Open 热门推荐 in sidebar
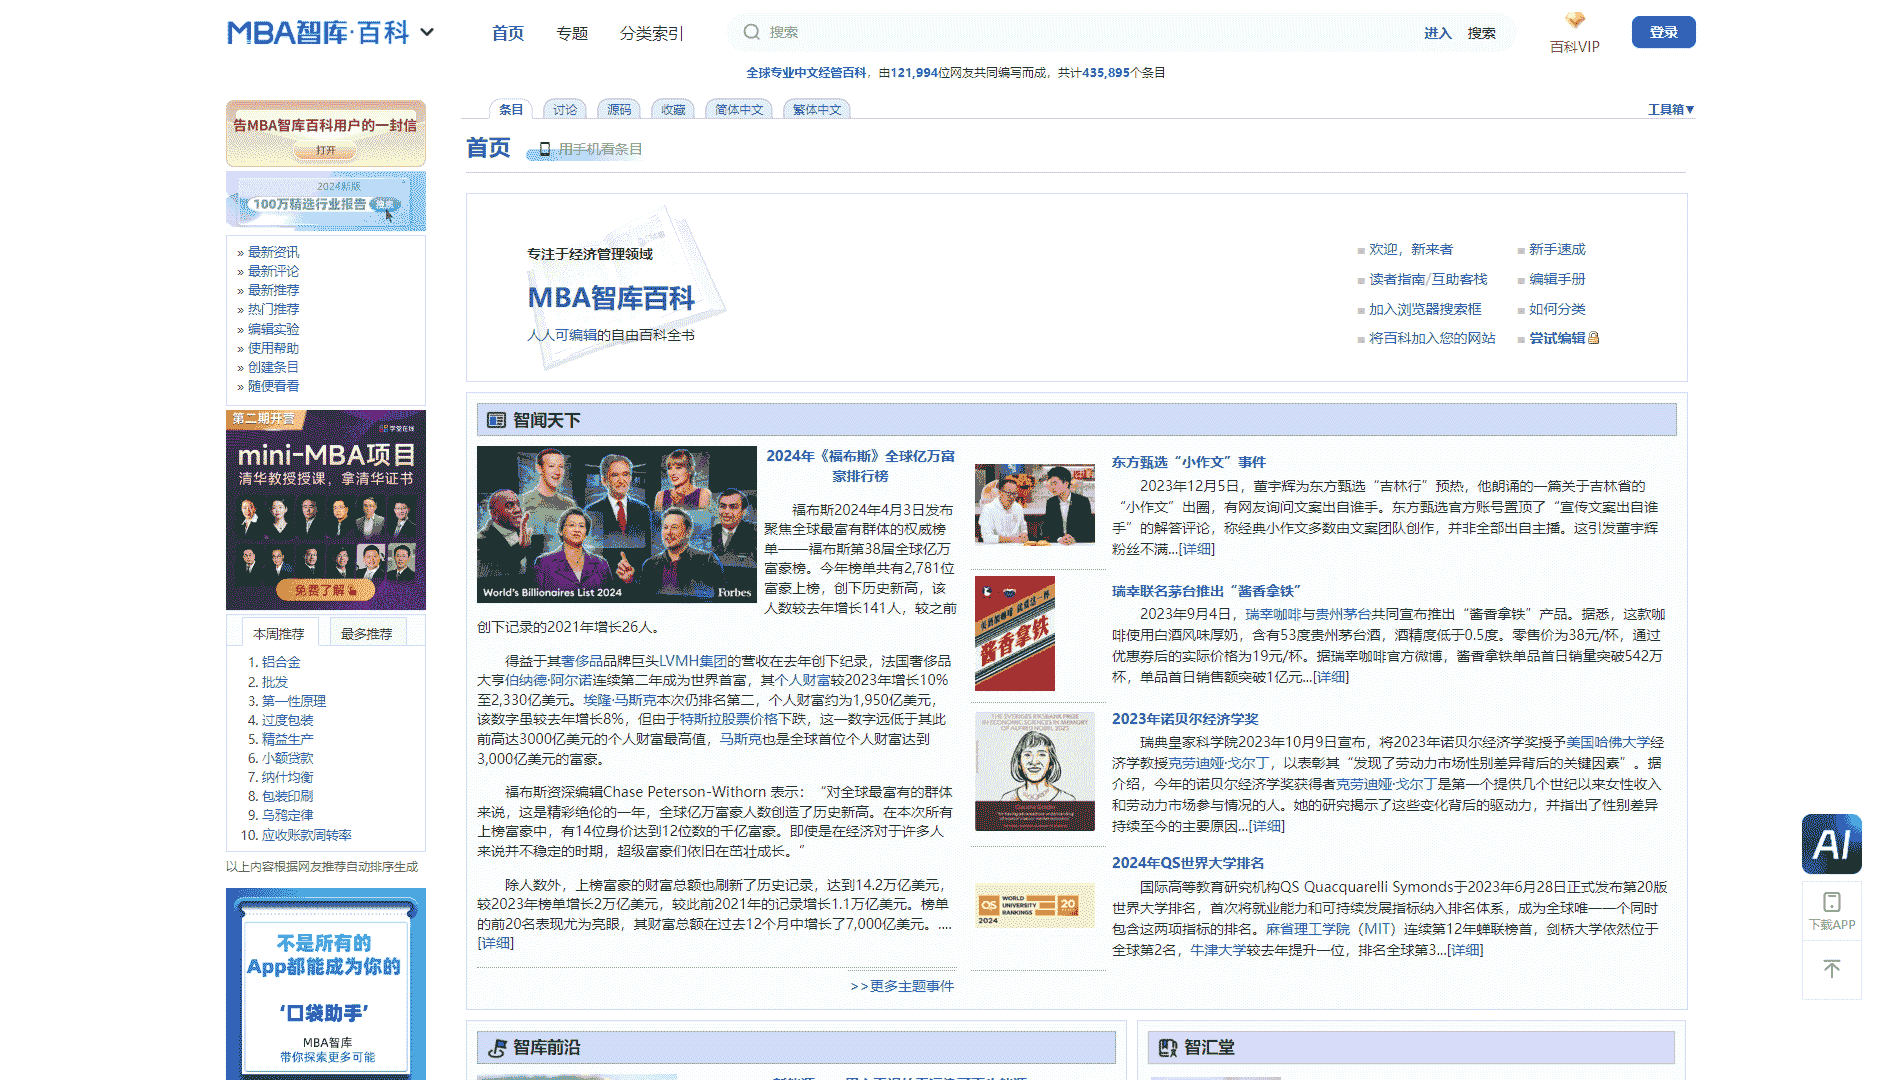 [x=273, y=309]
